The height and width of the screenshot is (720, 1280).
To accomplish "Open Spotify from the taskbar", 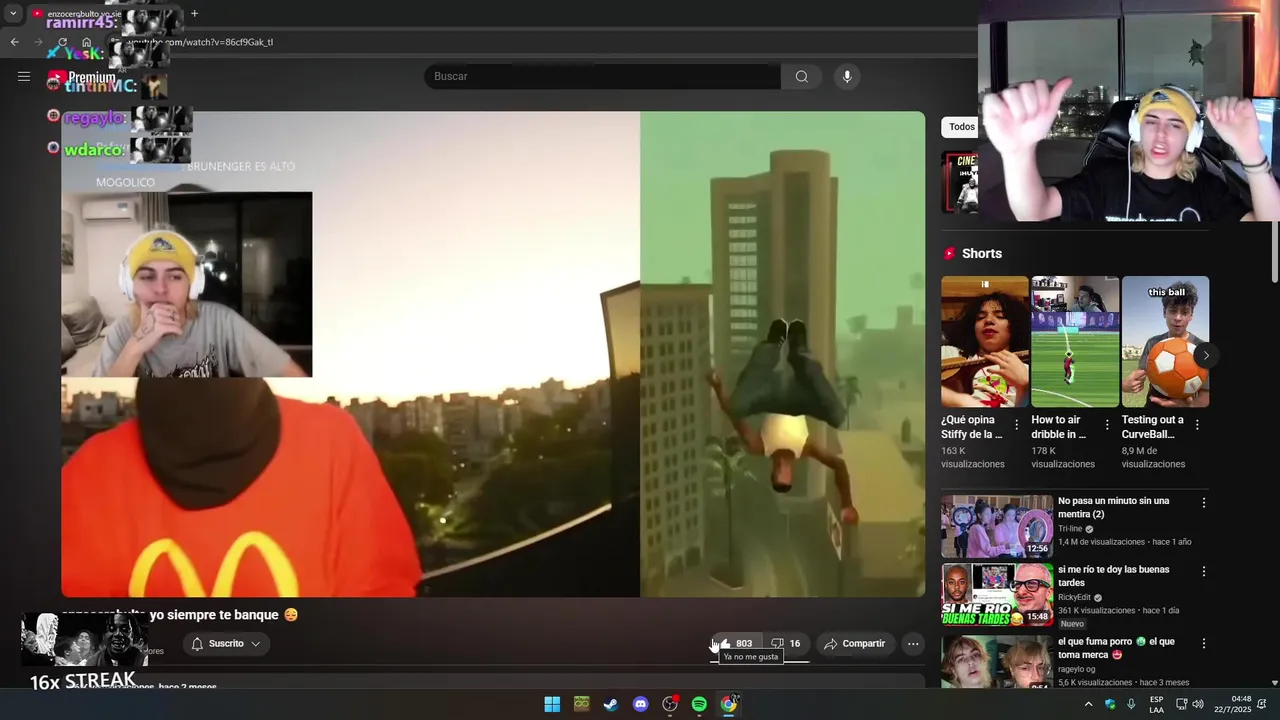I will click(699, 704).
